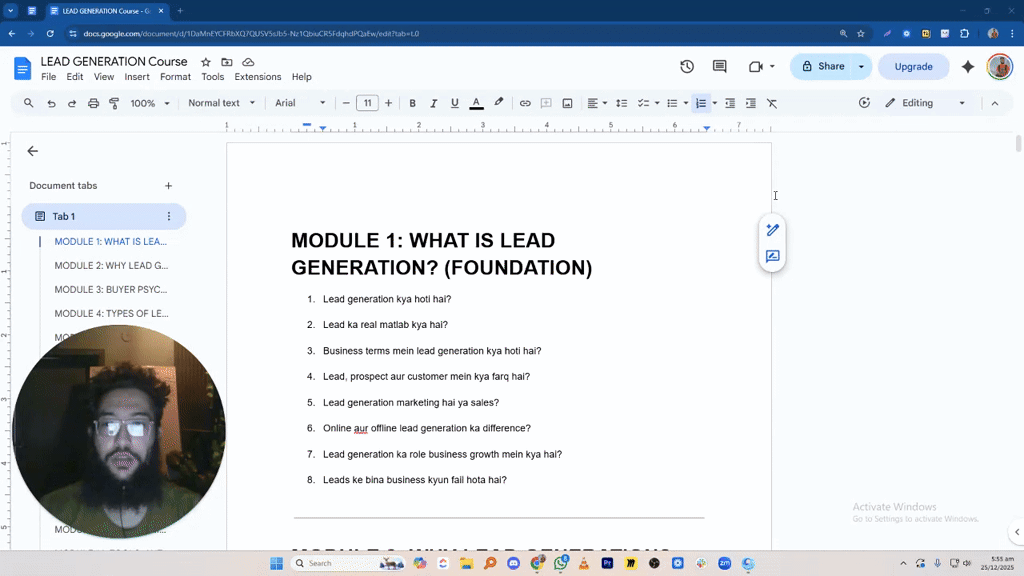Viewport: 1024px width, 576px height.
Task: Toggle the checklist button
Action: click(x=643, y=103)
